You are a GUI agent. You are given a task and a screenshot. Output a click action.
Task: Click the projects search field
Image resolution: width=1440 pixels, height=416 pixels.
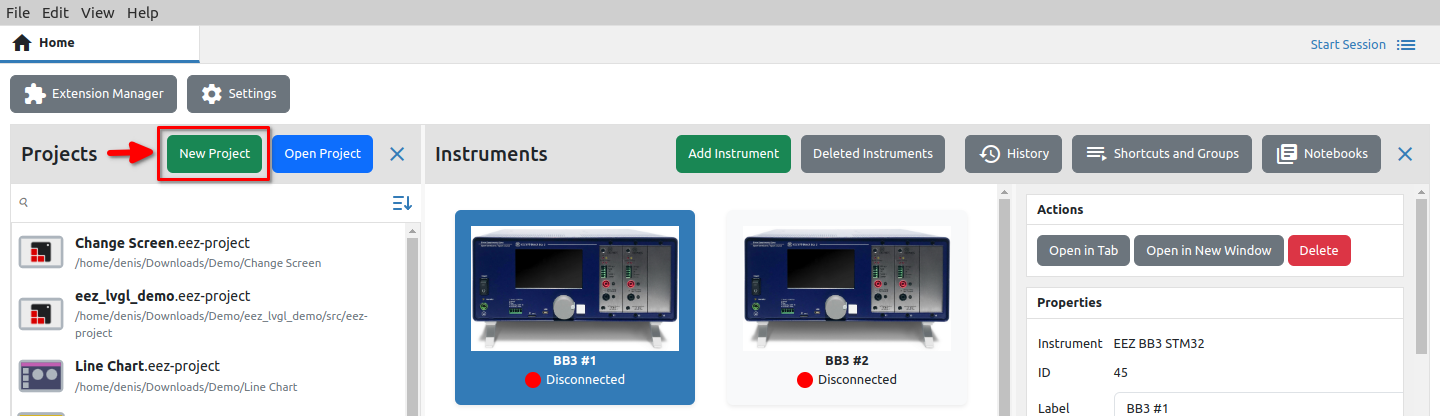point(200,203)
